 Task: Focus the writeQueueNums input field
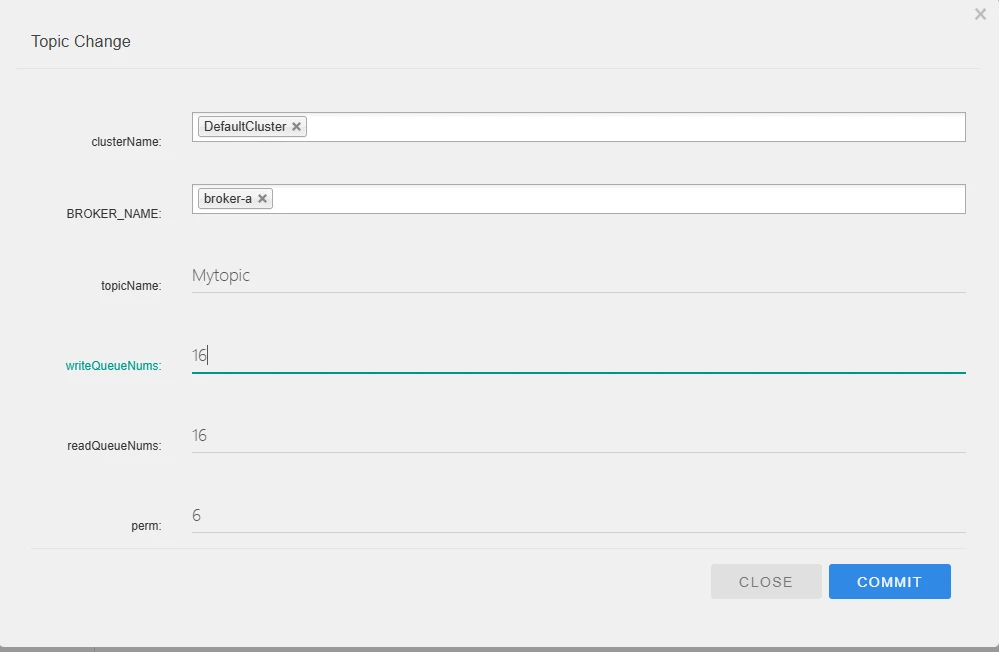pos(578,356)
